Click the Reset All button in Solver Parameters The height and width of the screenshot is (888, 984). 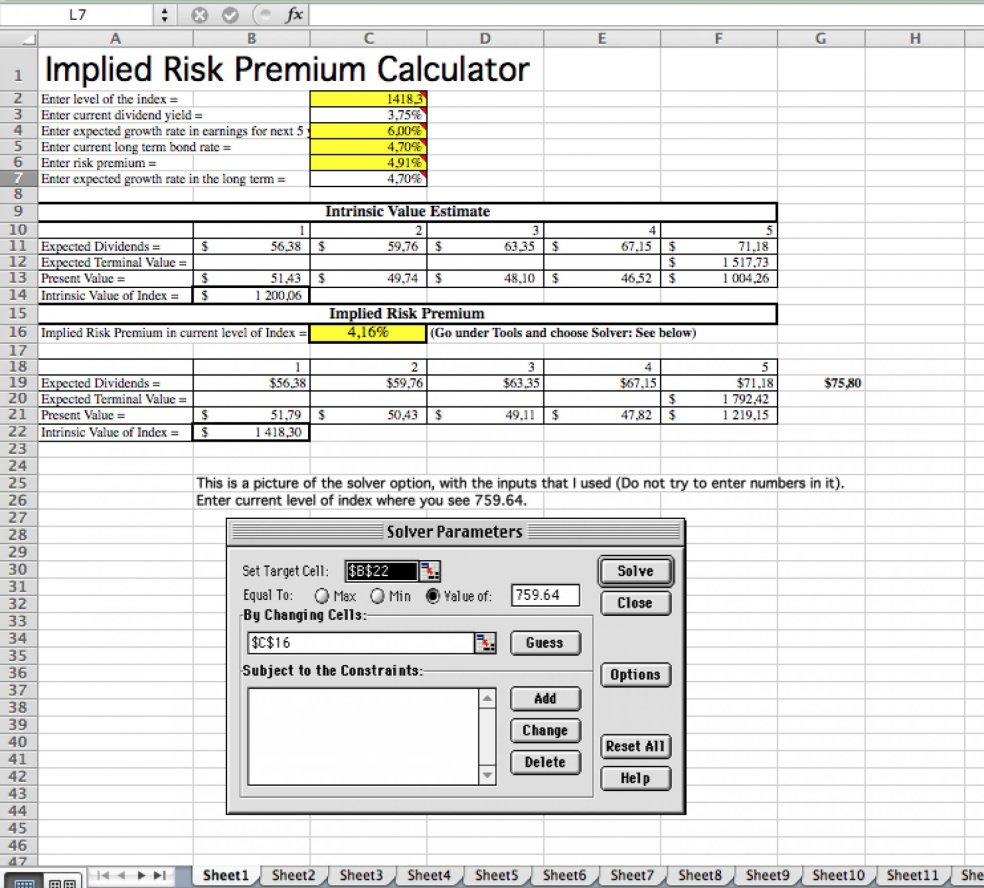pyautogui.click(x=635, y=746)
